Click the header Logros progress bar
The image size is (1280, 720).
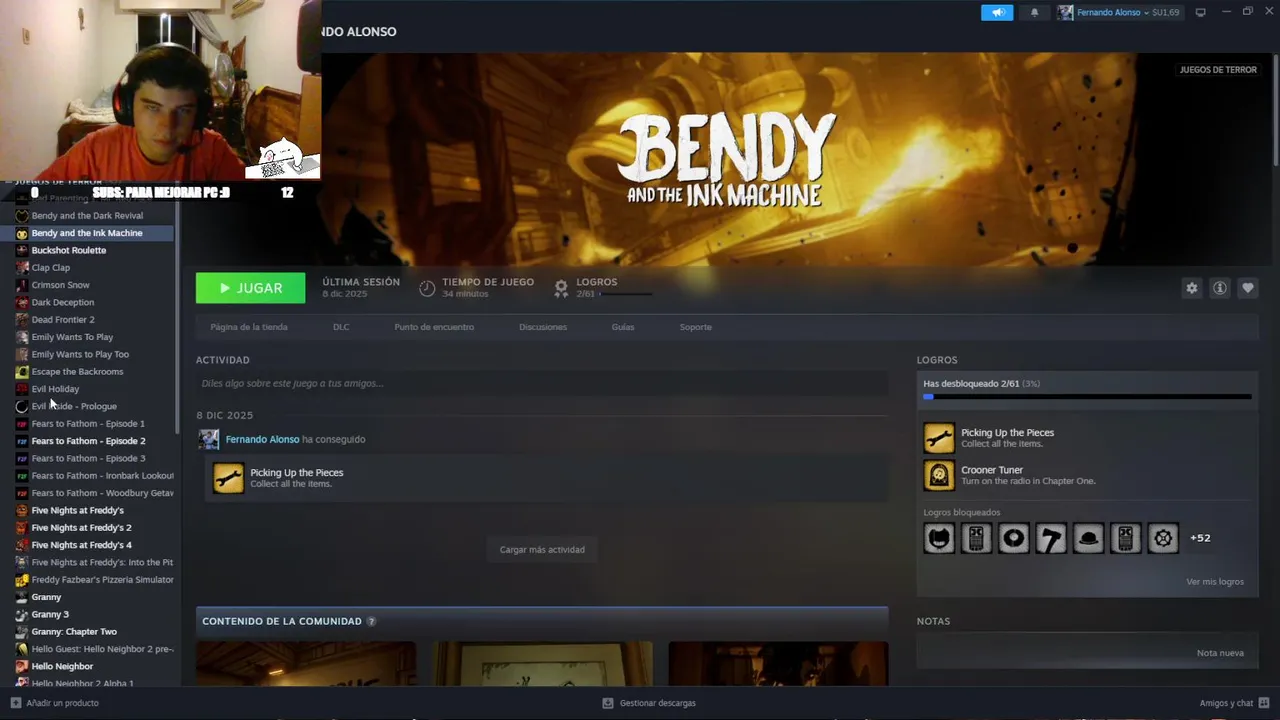click(x=626, y=294)
